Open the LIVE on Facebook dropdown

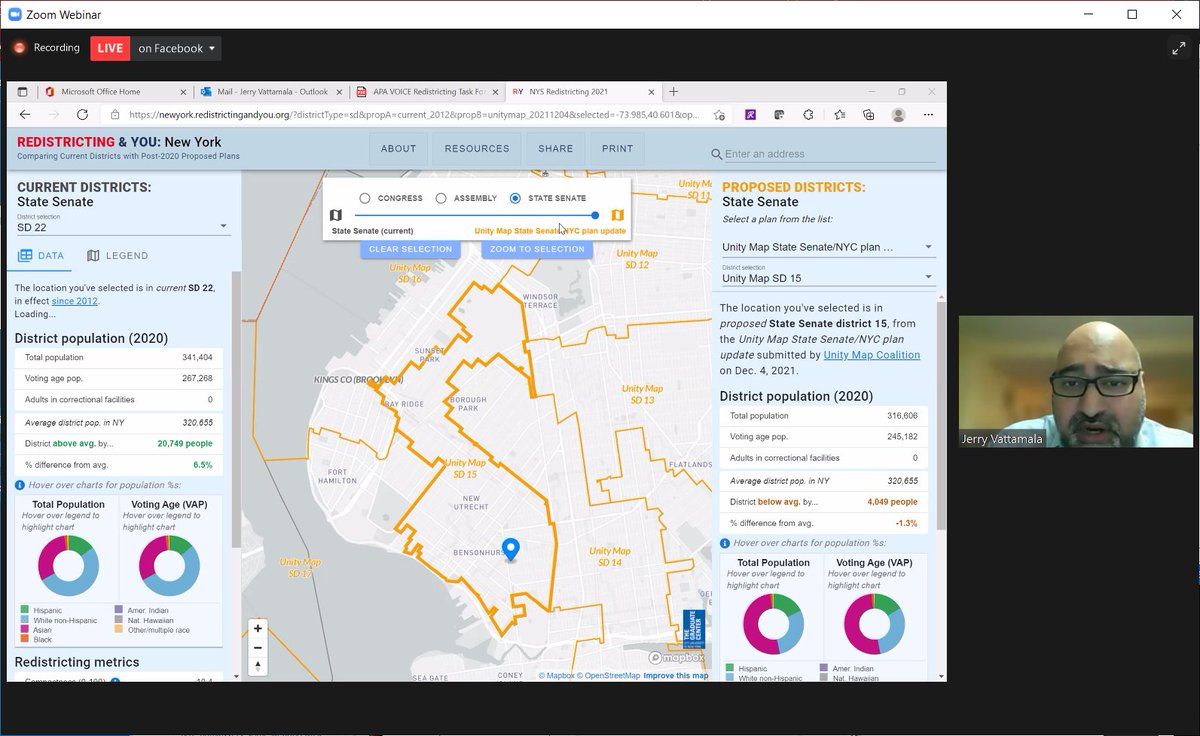coord(156,48)
